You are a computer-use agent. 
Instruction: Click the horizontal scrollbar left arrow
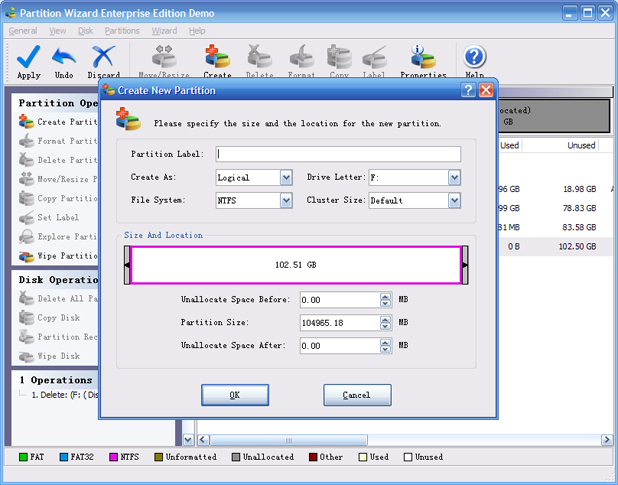point(203,440)
